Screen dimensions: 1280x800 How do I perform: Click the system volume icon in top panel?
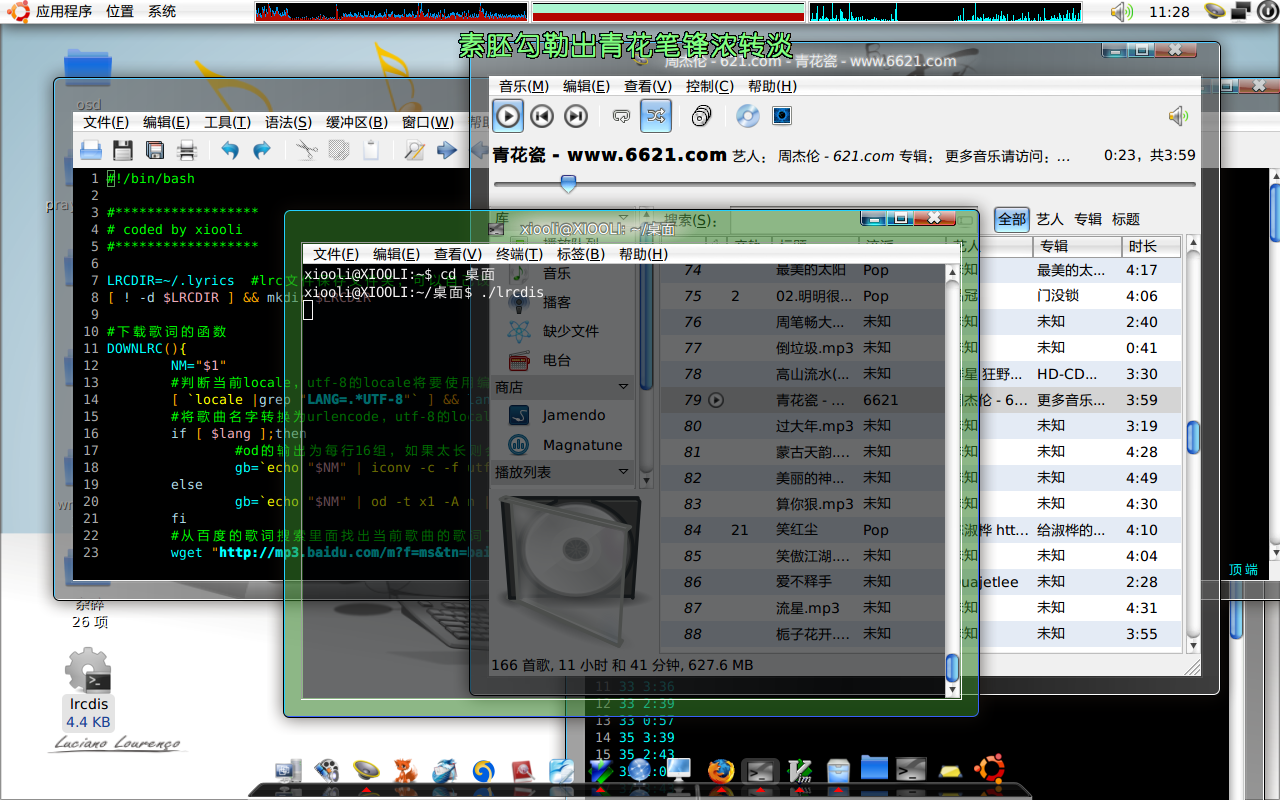1122,12
